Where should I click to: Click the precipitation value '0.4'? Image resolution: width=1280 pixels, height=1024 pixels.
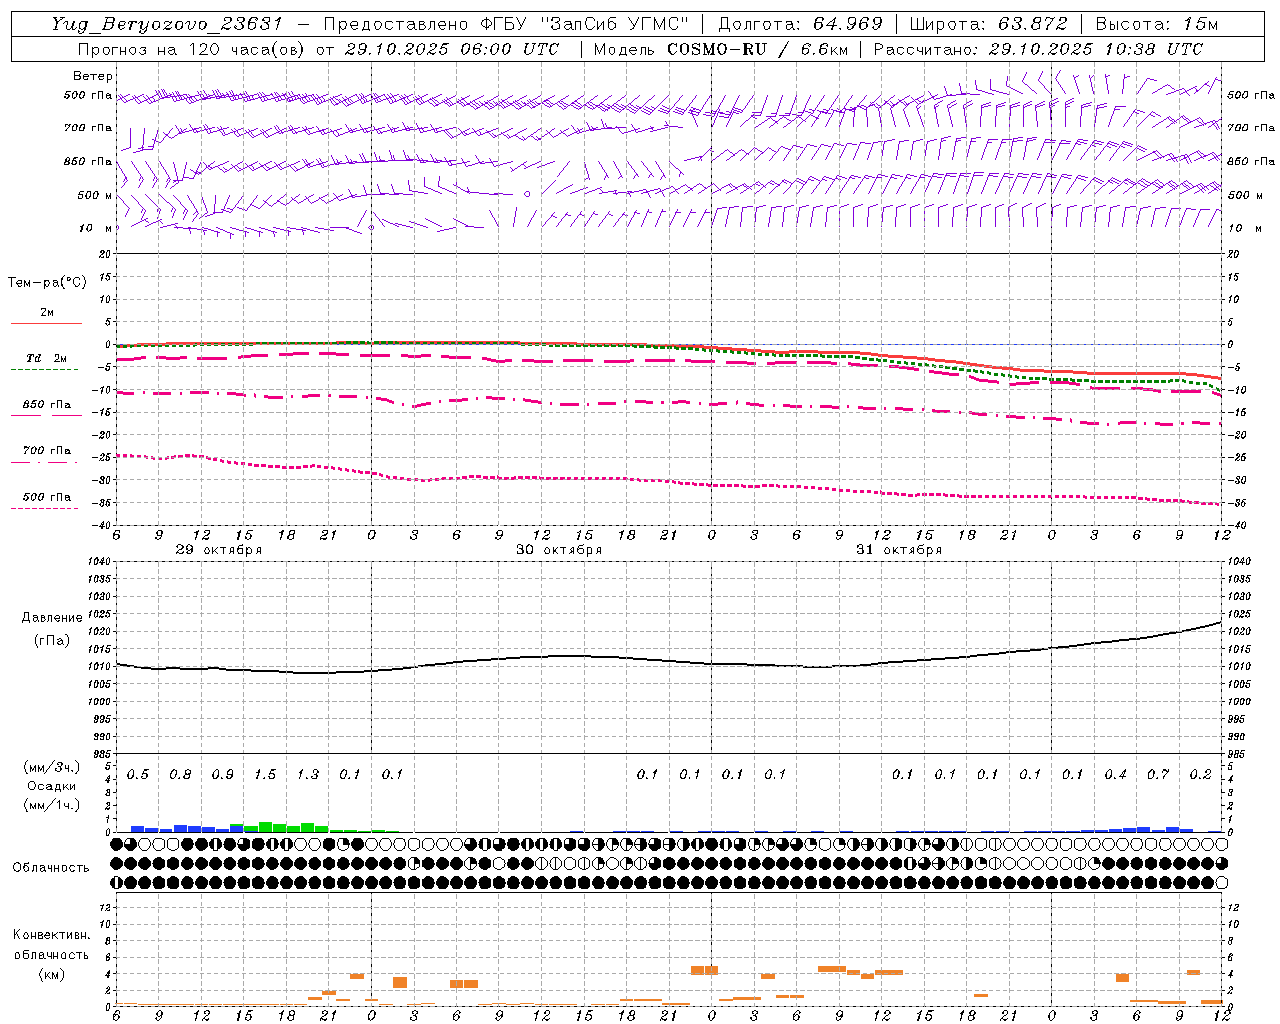coord(1116,775)
